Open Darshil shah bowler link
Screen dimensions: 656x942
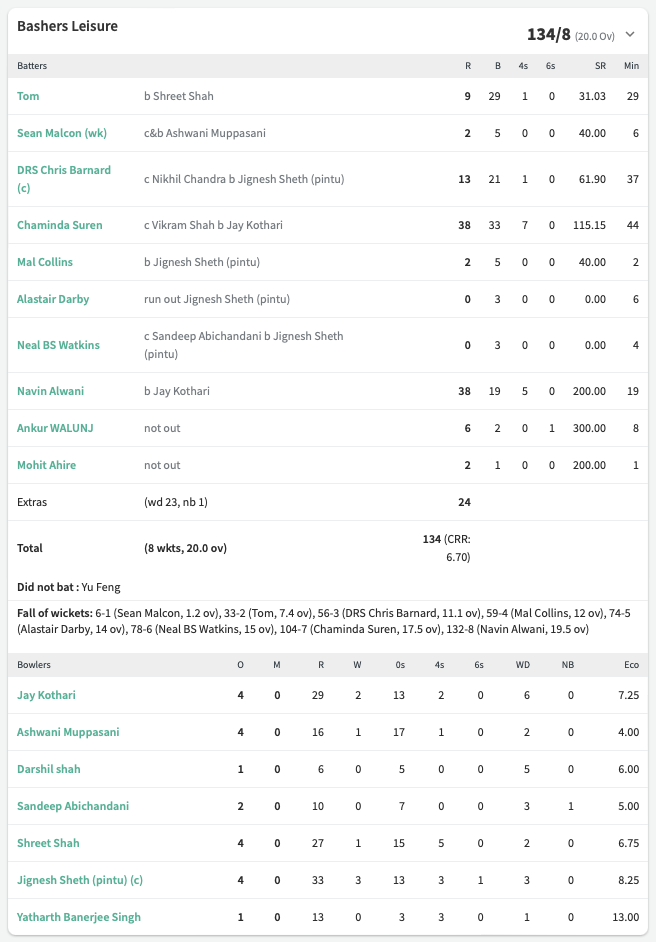(49, 769)
